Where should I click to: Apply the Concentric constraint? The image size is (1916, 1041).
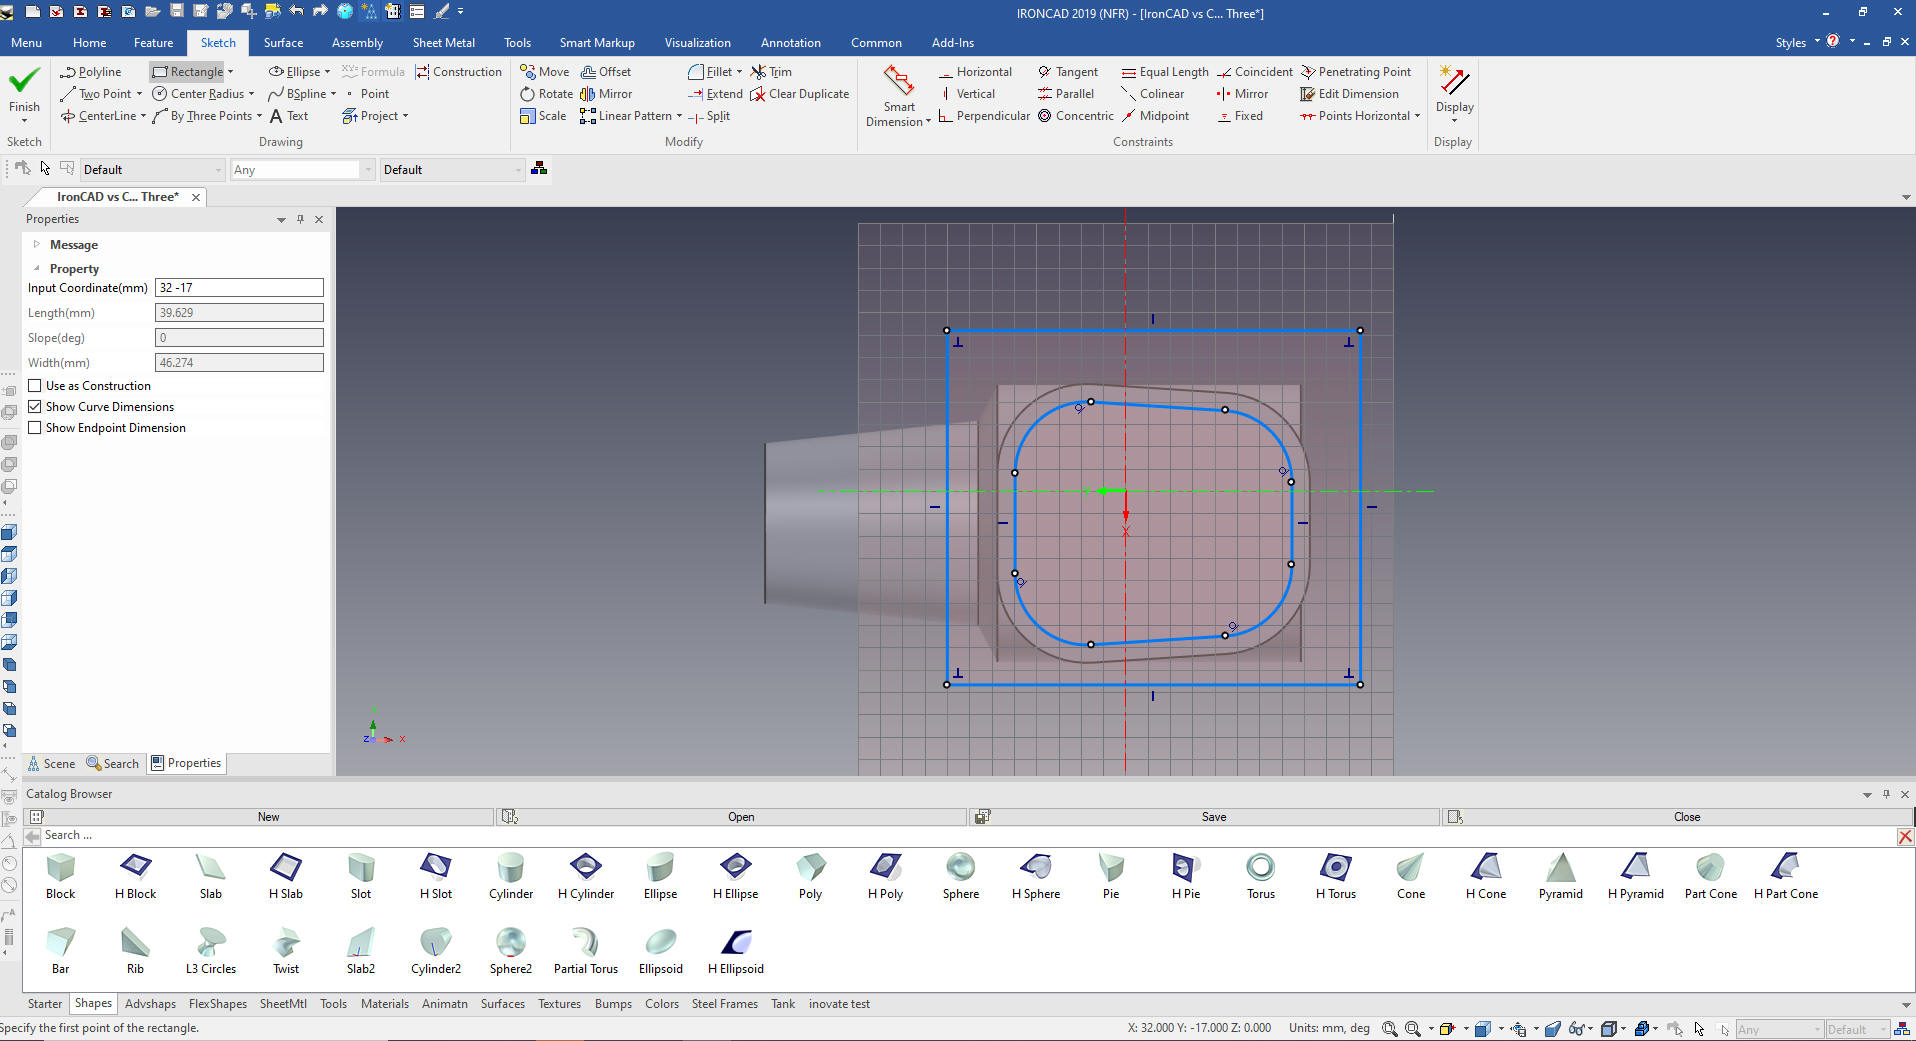point(1075,116)
